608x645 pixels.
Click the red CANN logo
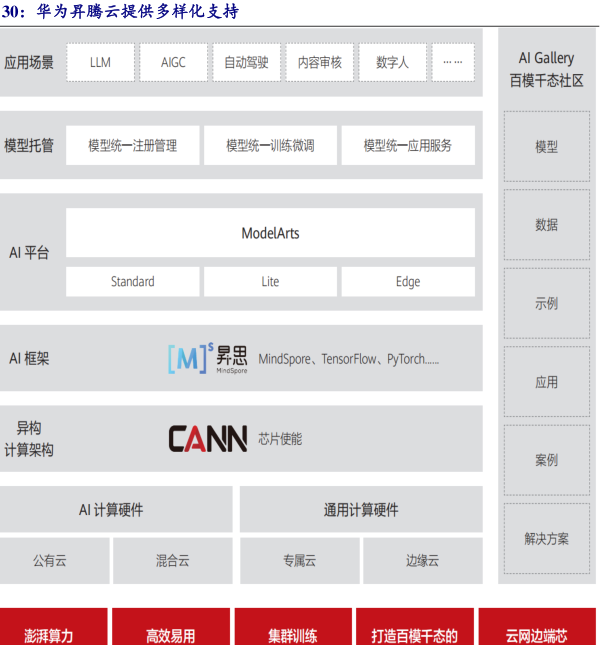207,439
